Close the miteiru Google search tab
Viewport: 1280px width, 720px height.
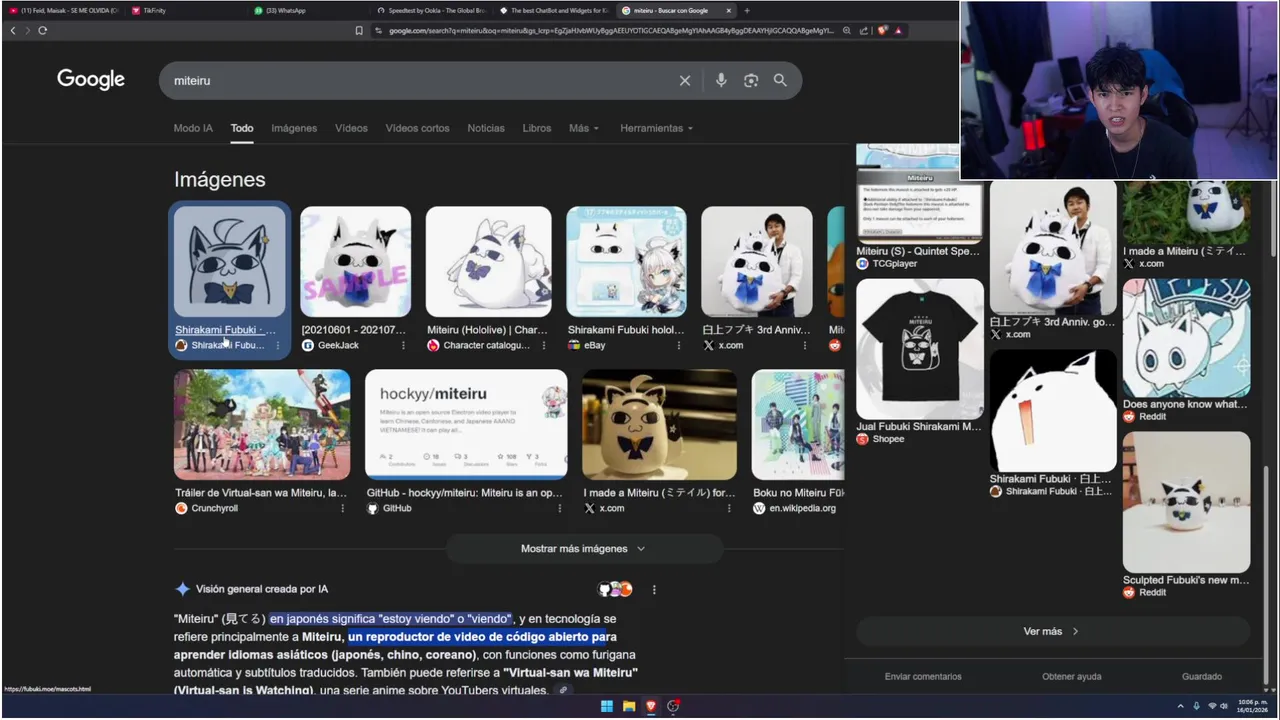click(729, 10)
